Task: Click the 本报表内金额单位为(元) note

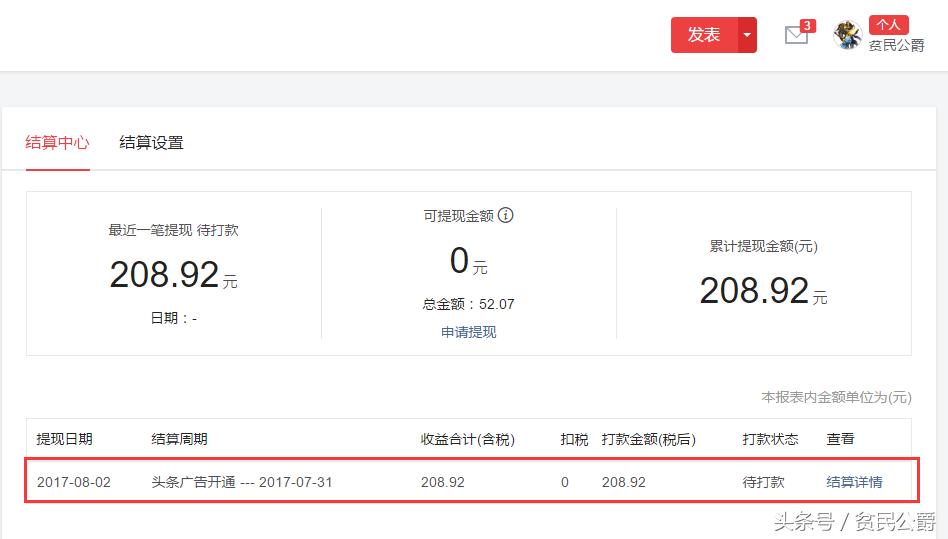Action: click(x=836, y=397)
